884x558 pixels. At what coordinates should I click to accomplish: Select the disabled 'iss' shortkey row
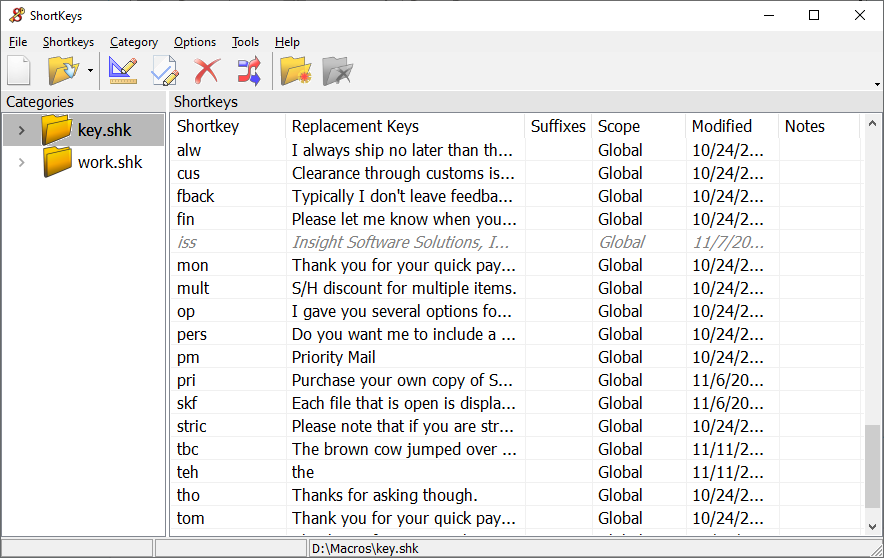point(516,242)
